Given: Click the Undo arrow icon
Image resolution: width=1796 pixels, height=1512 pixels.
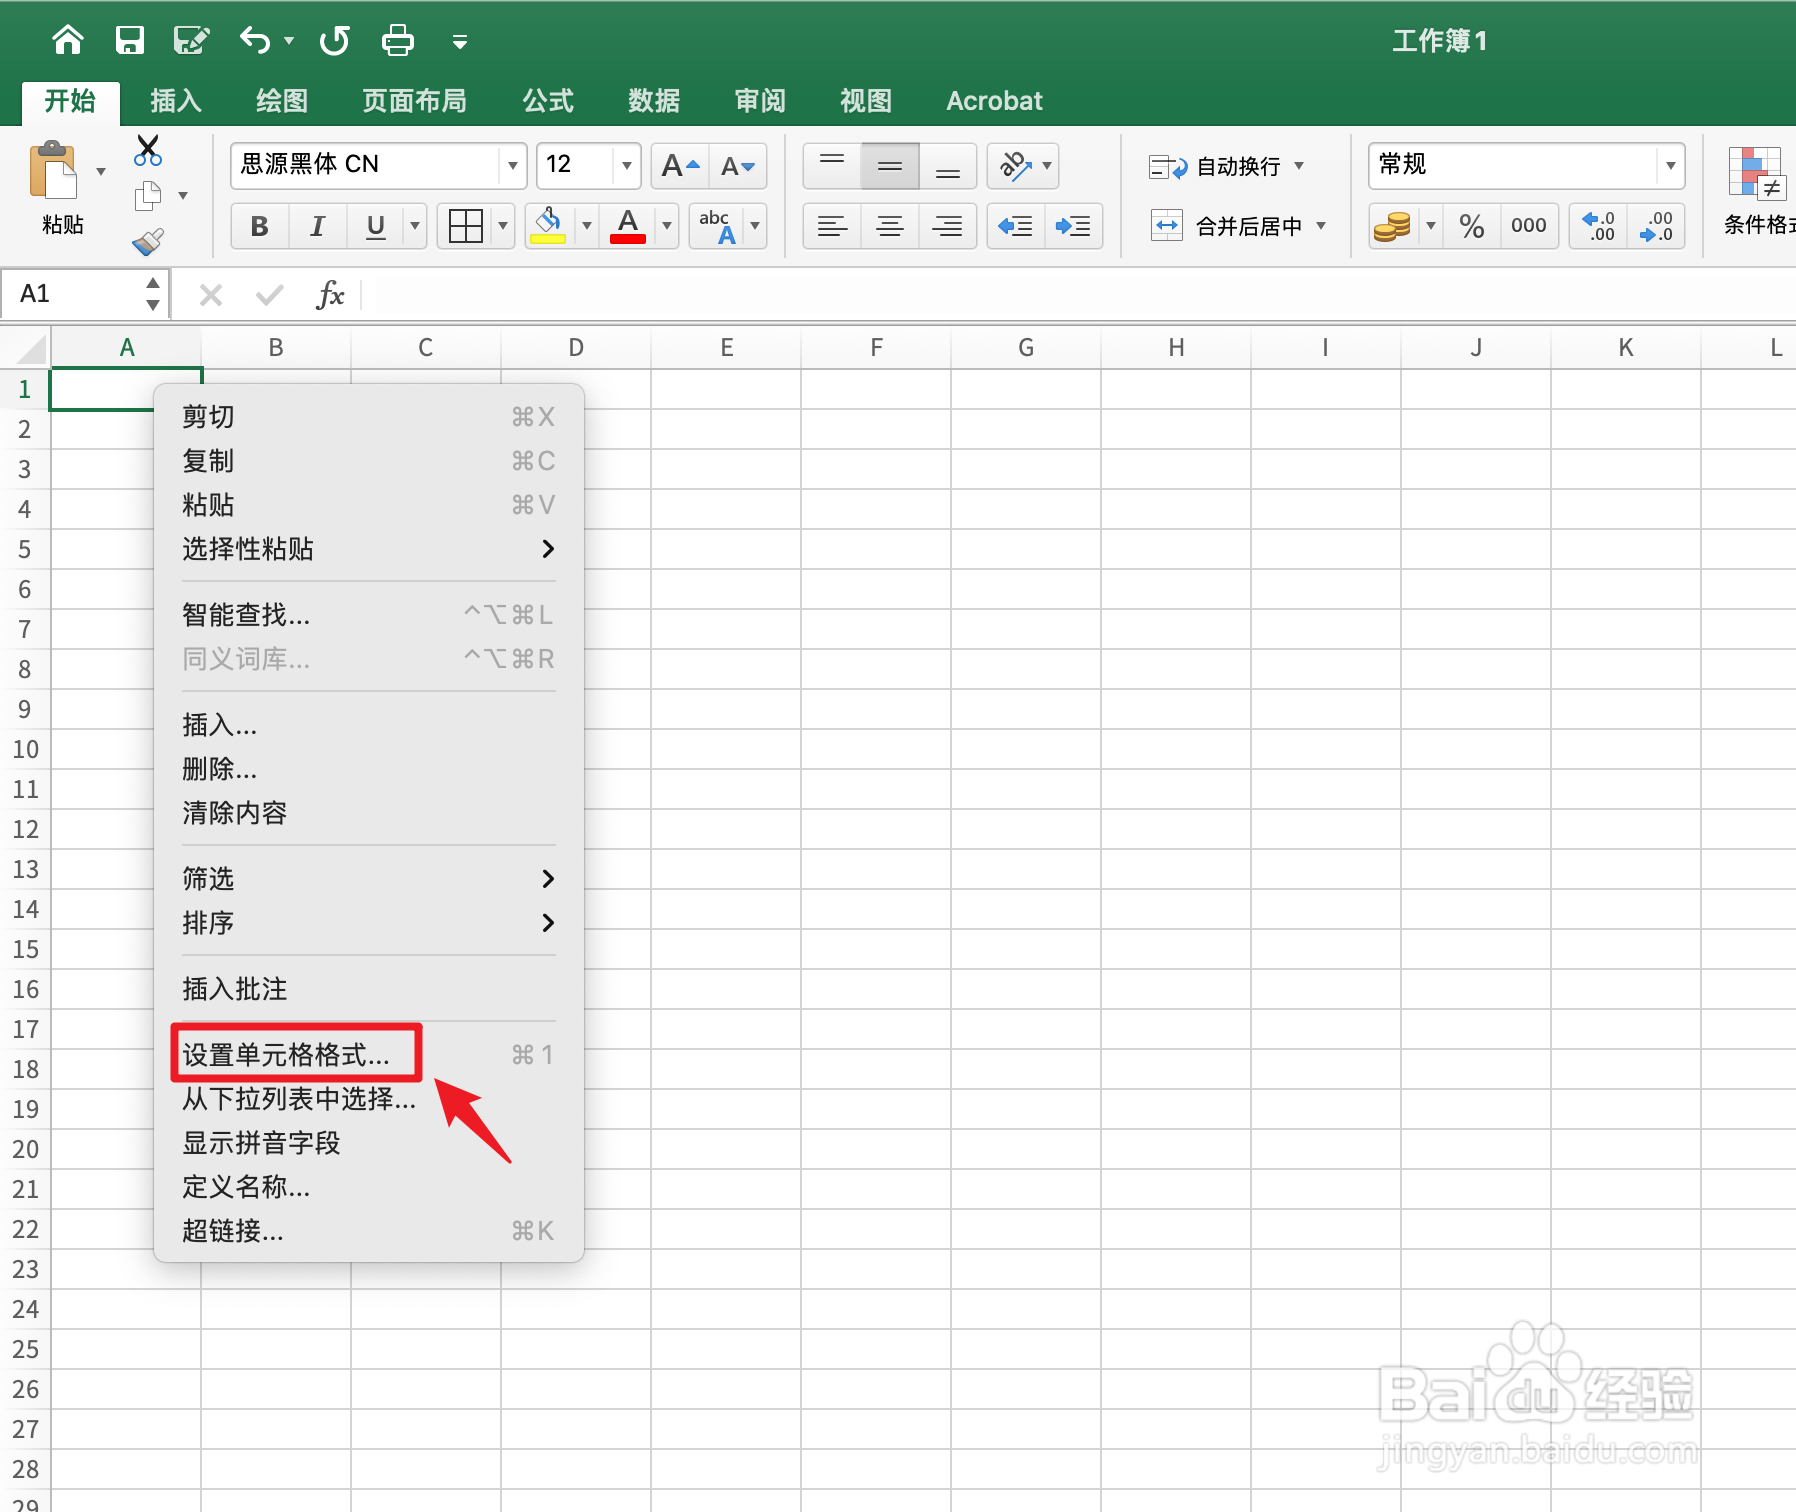Looking at the screenshot, I should click(254, 40).
